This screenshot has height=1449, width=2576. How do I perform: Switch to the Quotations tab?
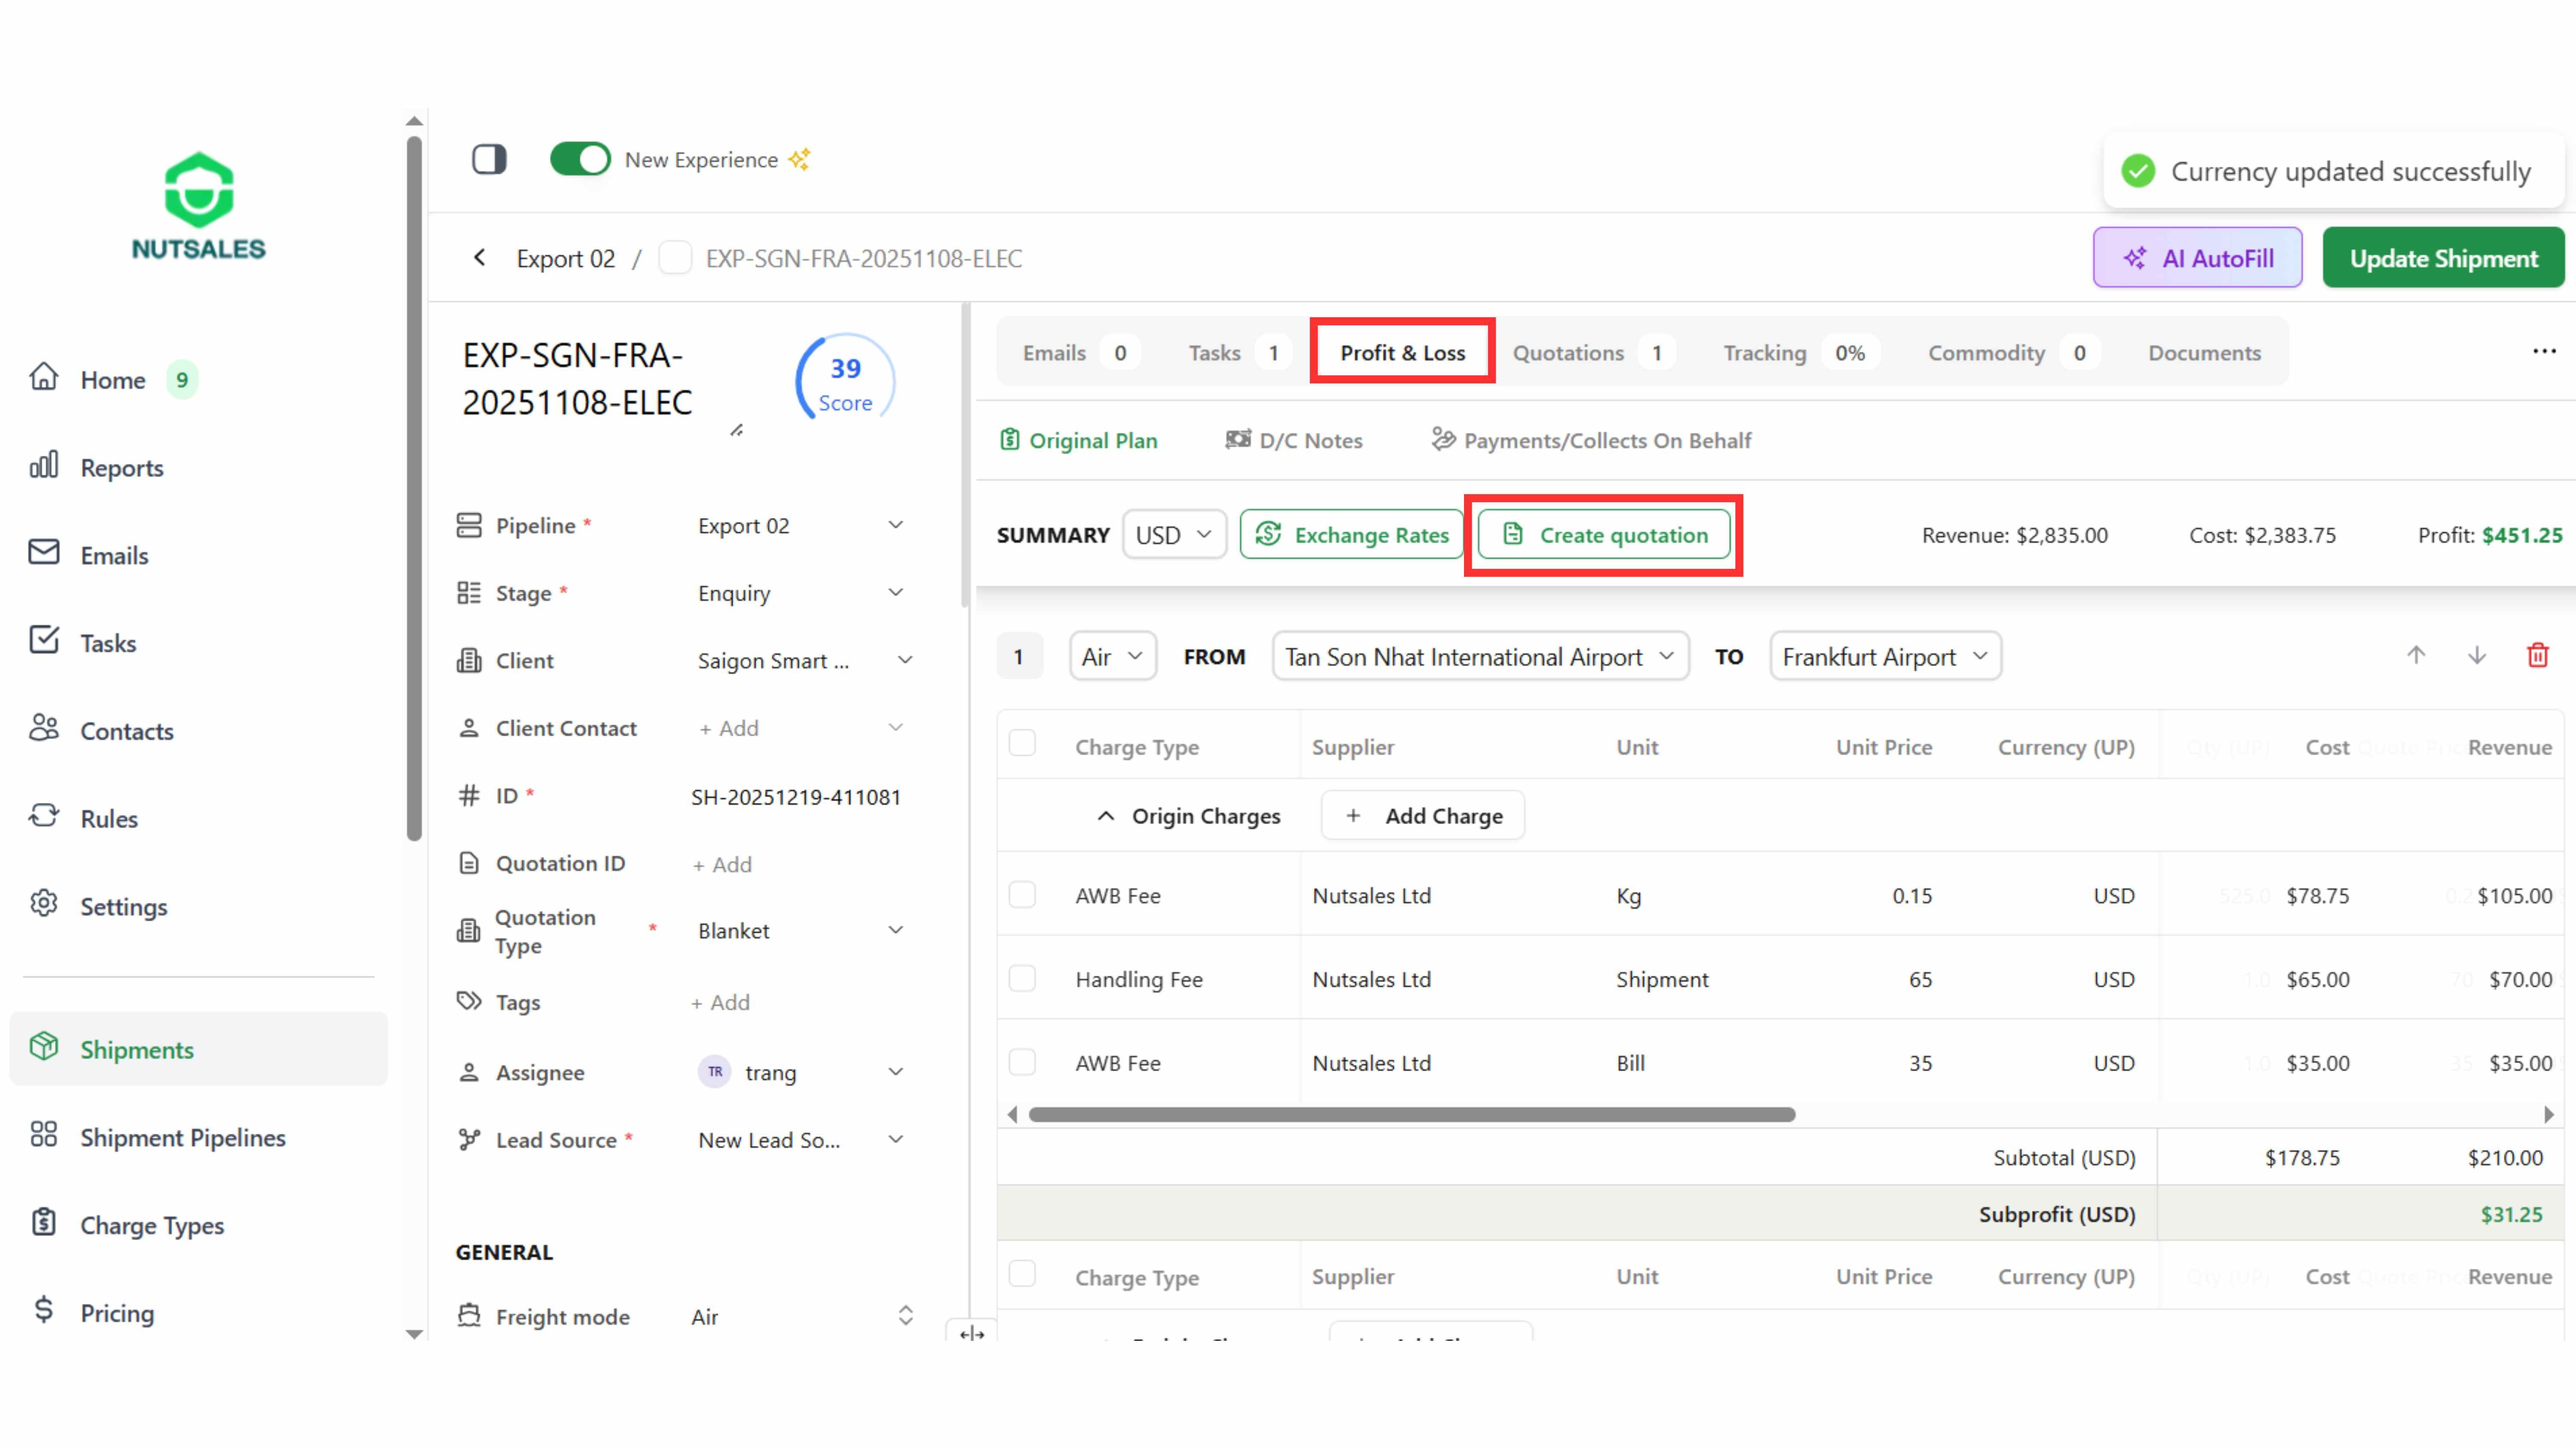1568,352
